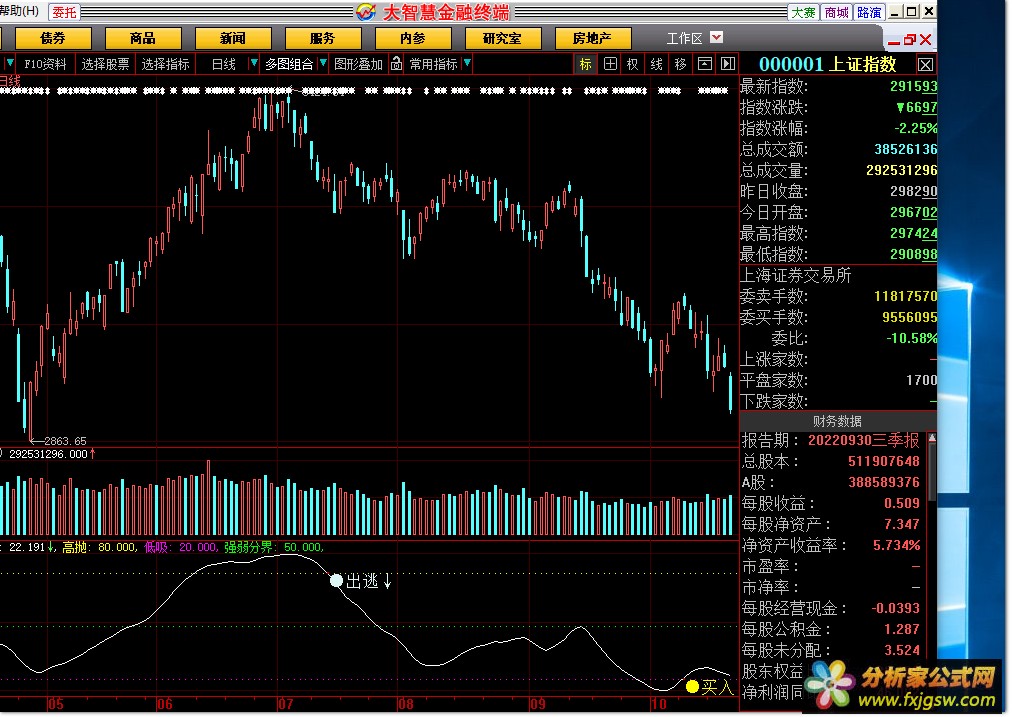Switch to the 房地产 tab

pos(592,39)
